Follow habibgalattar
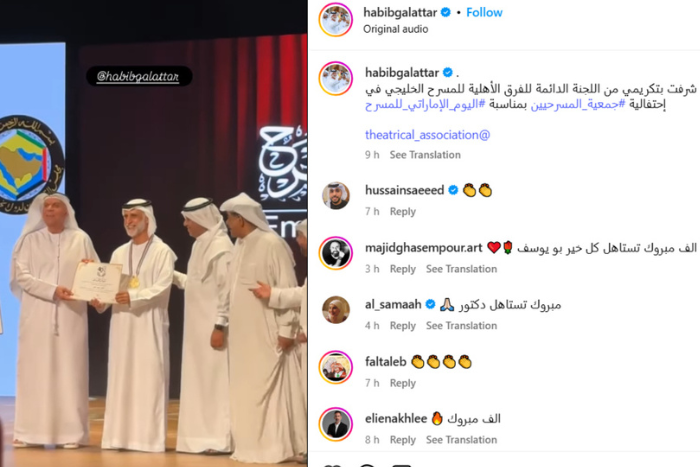This screenshot has width=700, height=467. [x=484, y=13]
